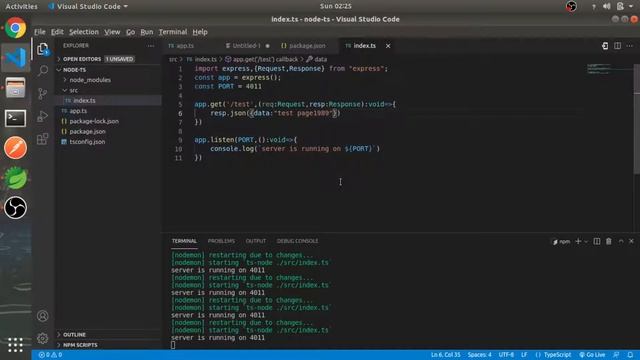Screen dimensions: 640x360
Task: Open Explorer views and more actions ellipsis
Action: click(x=151, y=46)
